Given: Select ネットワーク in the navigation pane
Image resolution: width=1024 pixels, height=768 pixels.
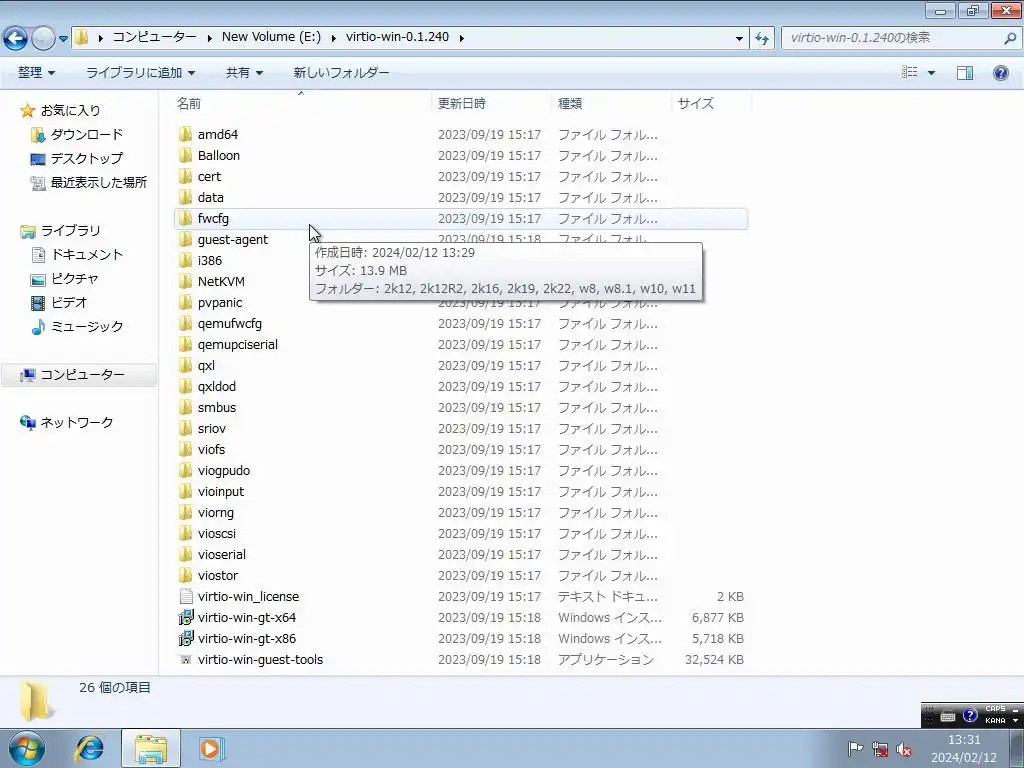Looking at the screenshot, I should click(76, 423).
